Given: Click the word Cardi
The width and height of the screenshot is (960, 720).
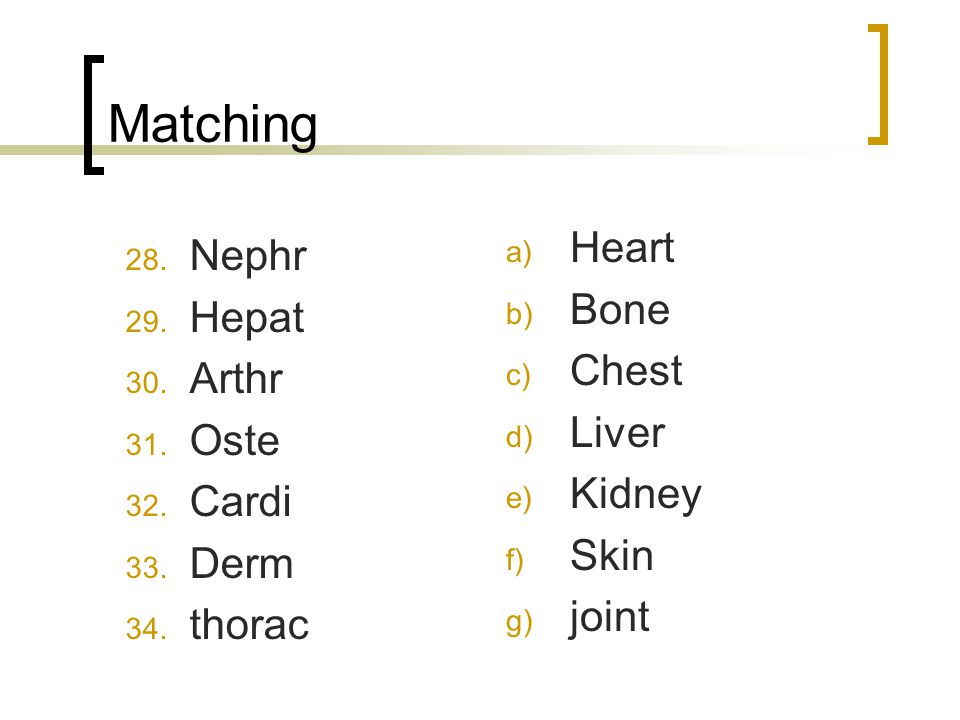Looking at the screenshot, I should click(x=240, y=501).
